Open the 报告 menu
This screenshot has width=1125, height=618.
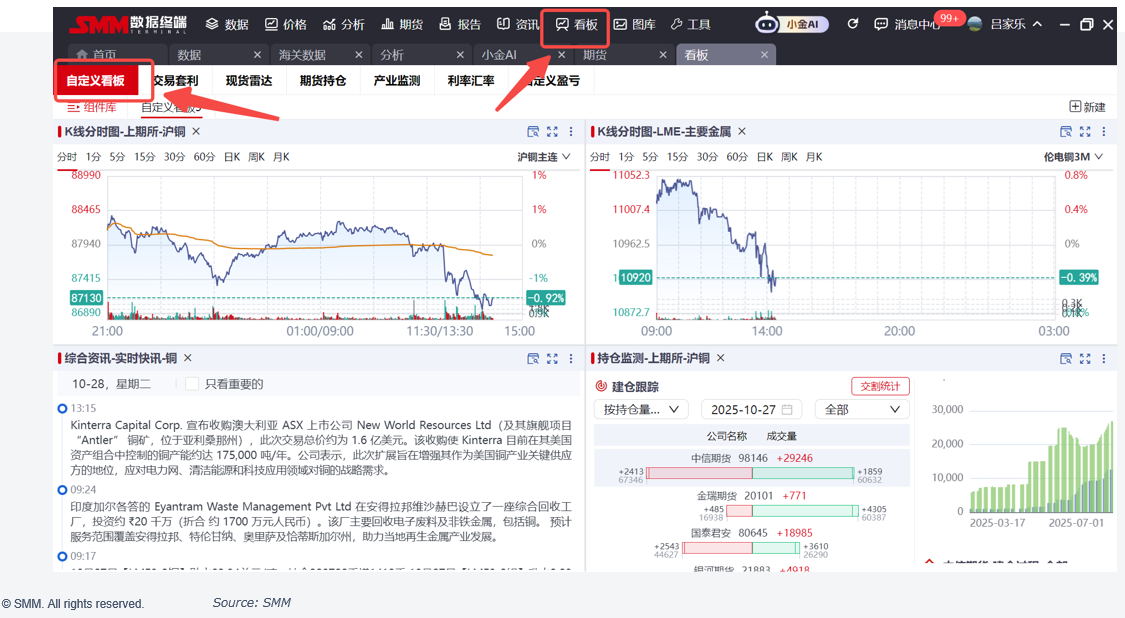(x=460, y=24)
